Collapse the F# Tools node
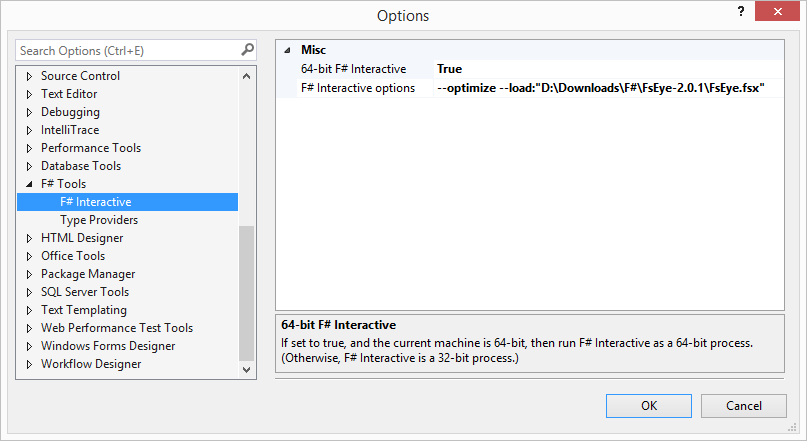This screenshot has width=807, height=441. [x=29, y=184]
